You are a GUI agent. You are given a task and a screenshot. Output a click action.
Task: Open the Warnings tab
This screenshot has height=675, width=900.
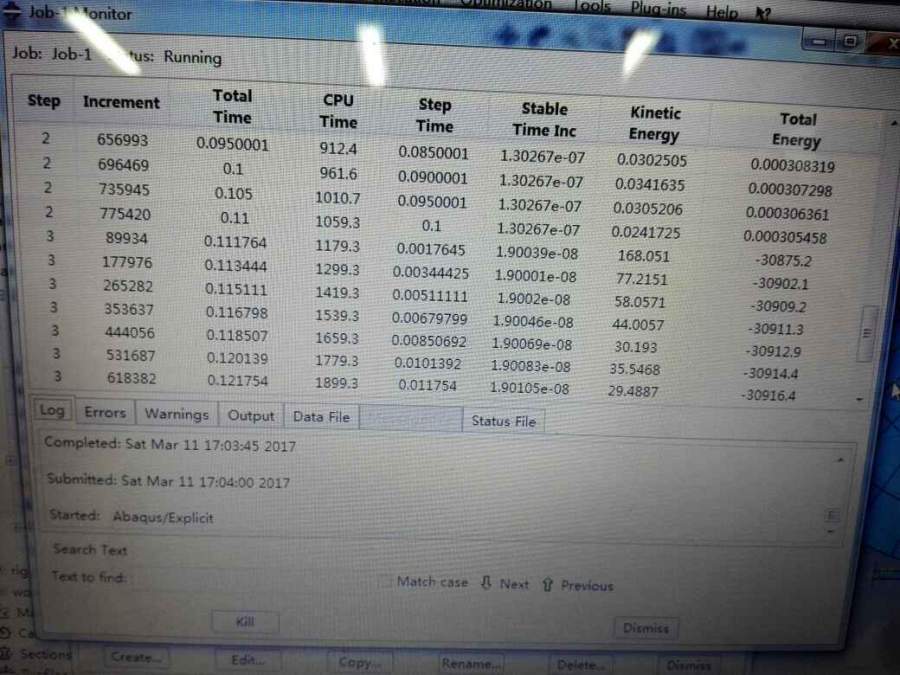(177, 414)
